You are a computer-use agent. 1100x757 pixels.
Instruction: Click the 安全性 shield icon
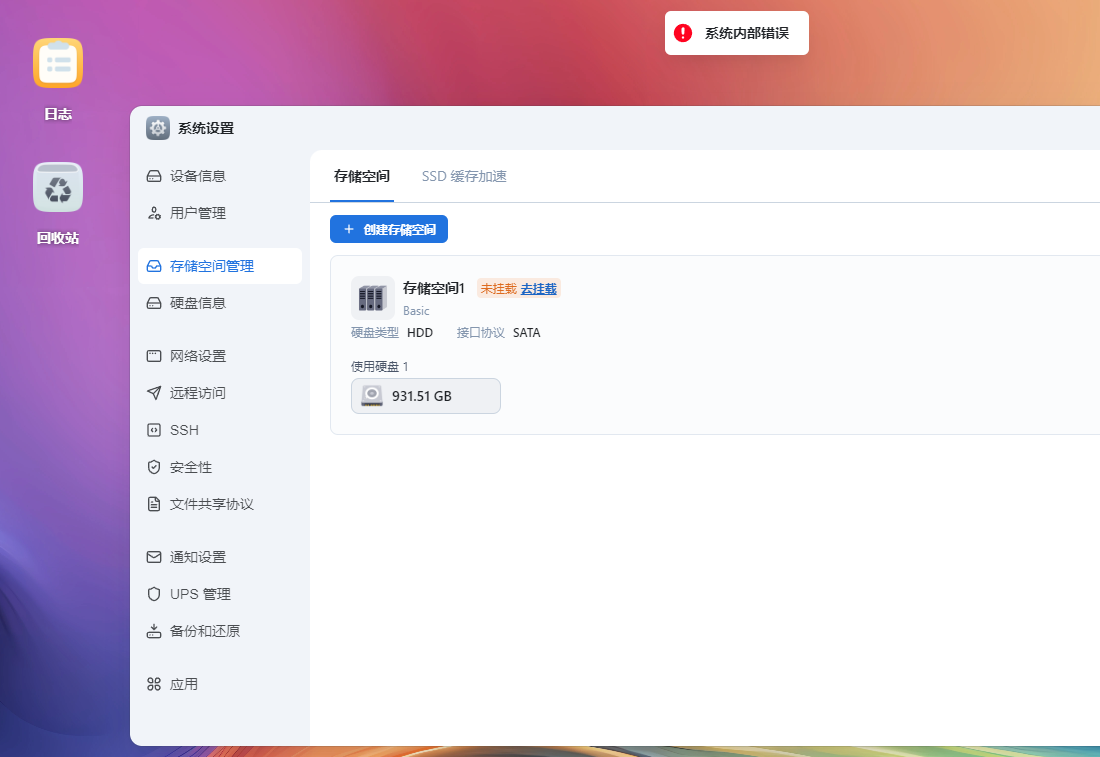(154, 467)
